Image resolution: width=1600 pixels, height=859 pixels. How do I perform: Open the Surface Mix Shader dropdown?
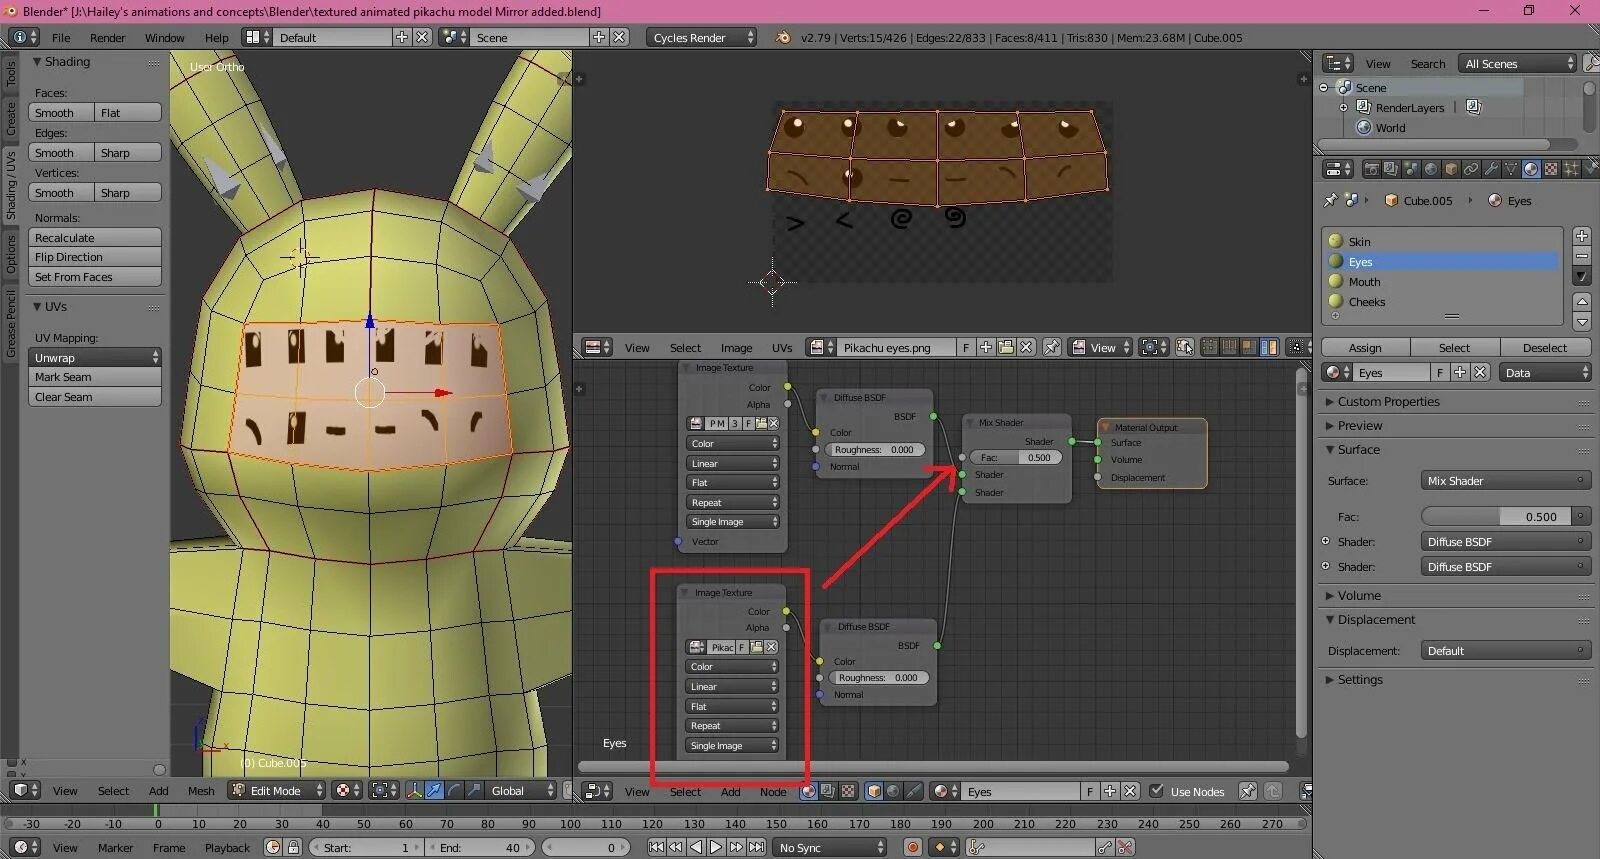pyautogui.click(x=1505, y=481)
